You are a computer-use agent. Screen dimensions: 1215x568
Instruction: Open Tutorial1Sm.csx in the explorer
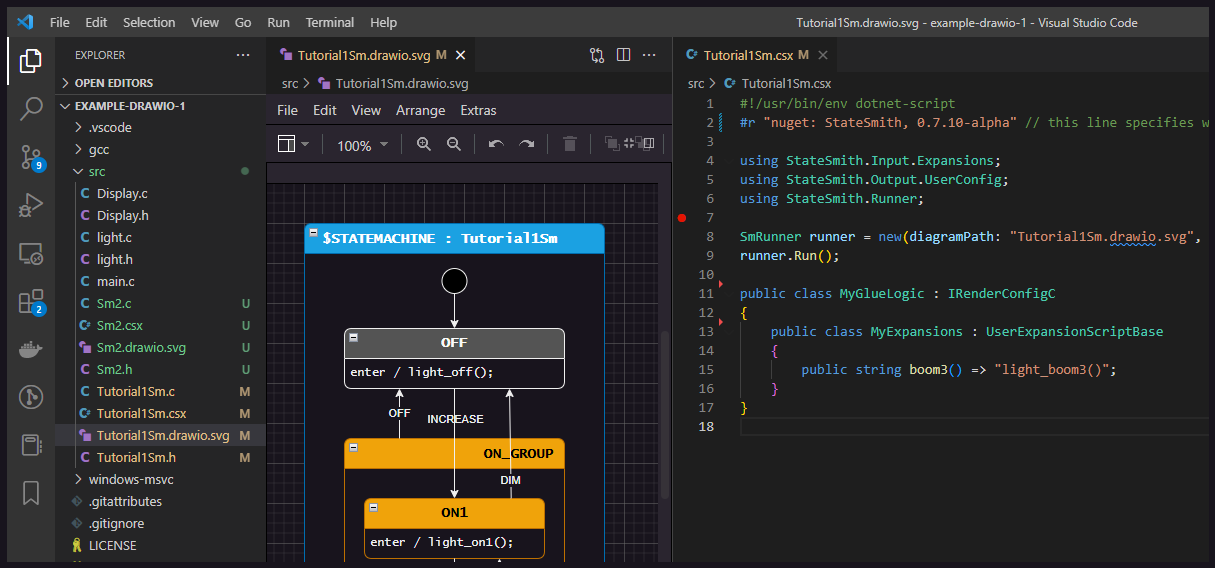[141, 413]
